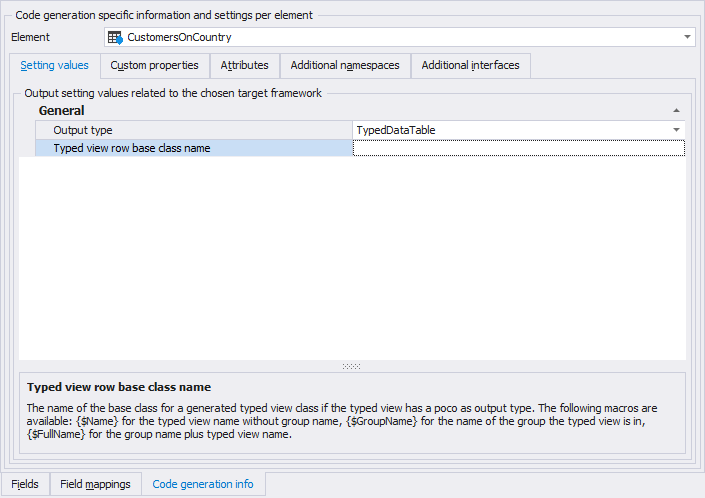
Task: Click the dotted splitter grip above the description
Action: pyautogui.click(x=351, y=366)
